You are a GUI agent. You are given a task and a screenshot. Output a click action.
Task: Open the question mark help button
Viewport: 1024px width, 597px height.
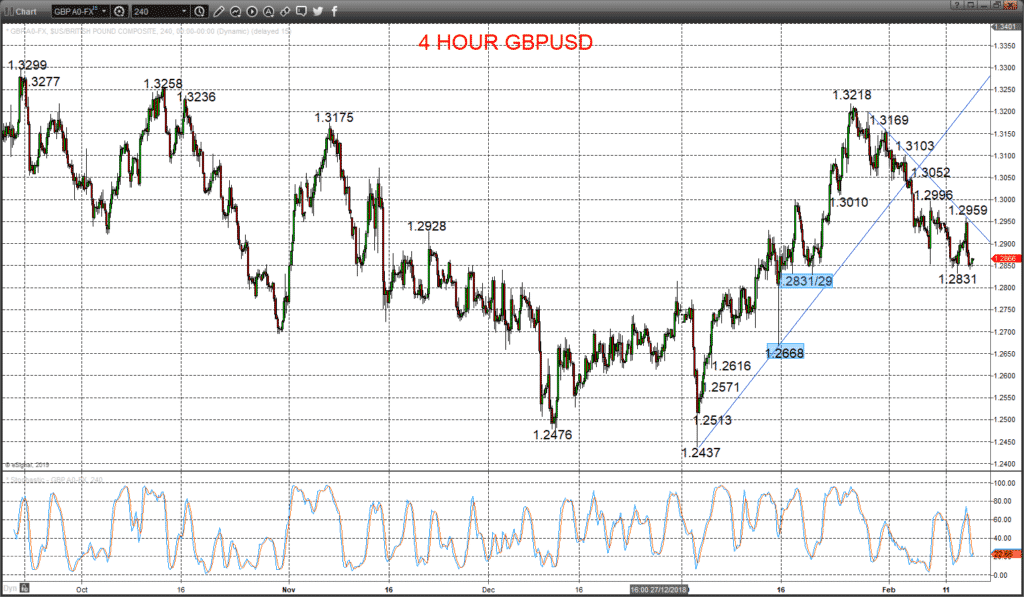[957, 5]
